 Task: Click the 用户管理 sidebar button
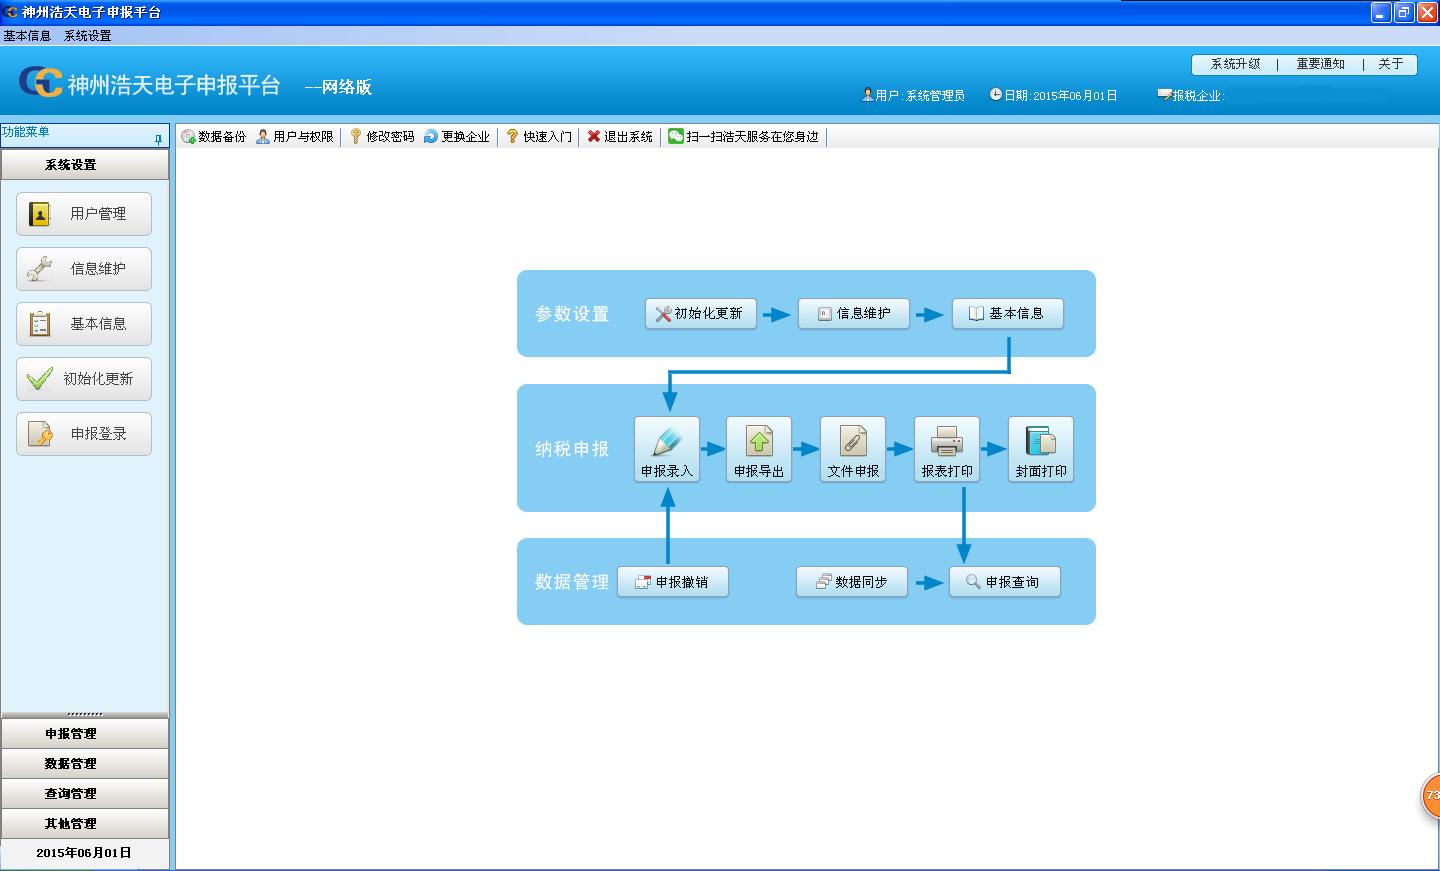tap(84, 214)
